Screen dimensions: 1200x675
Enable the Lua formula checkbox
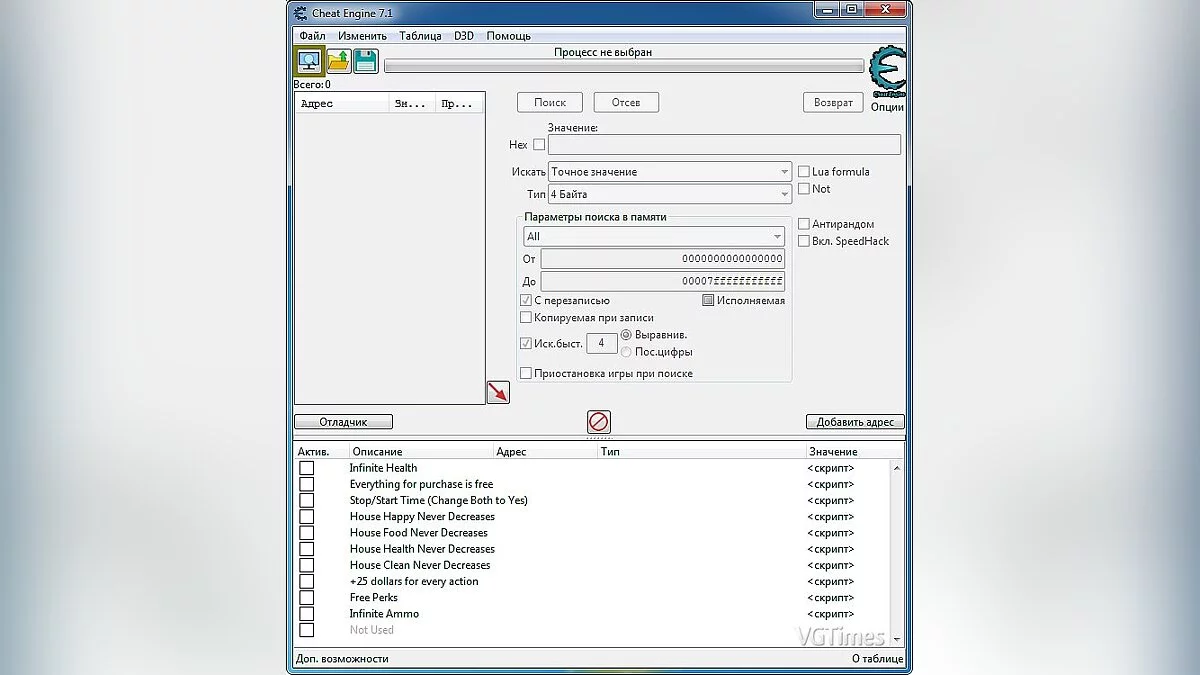(x=804, y=171)
